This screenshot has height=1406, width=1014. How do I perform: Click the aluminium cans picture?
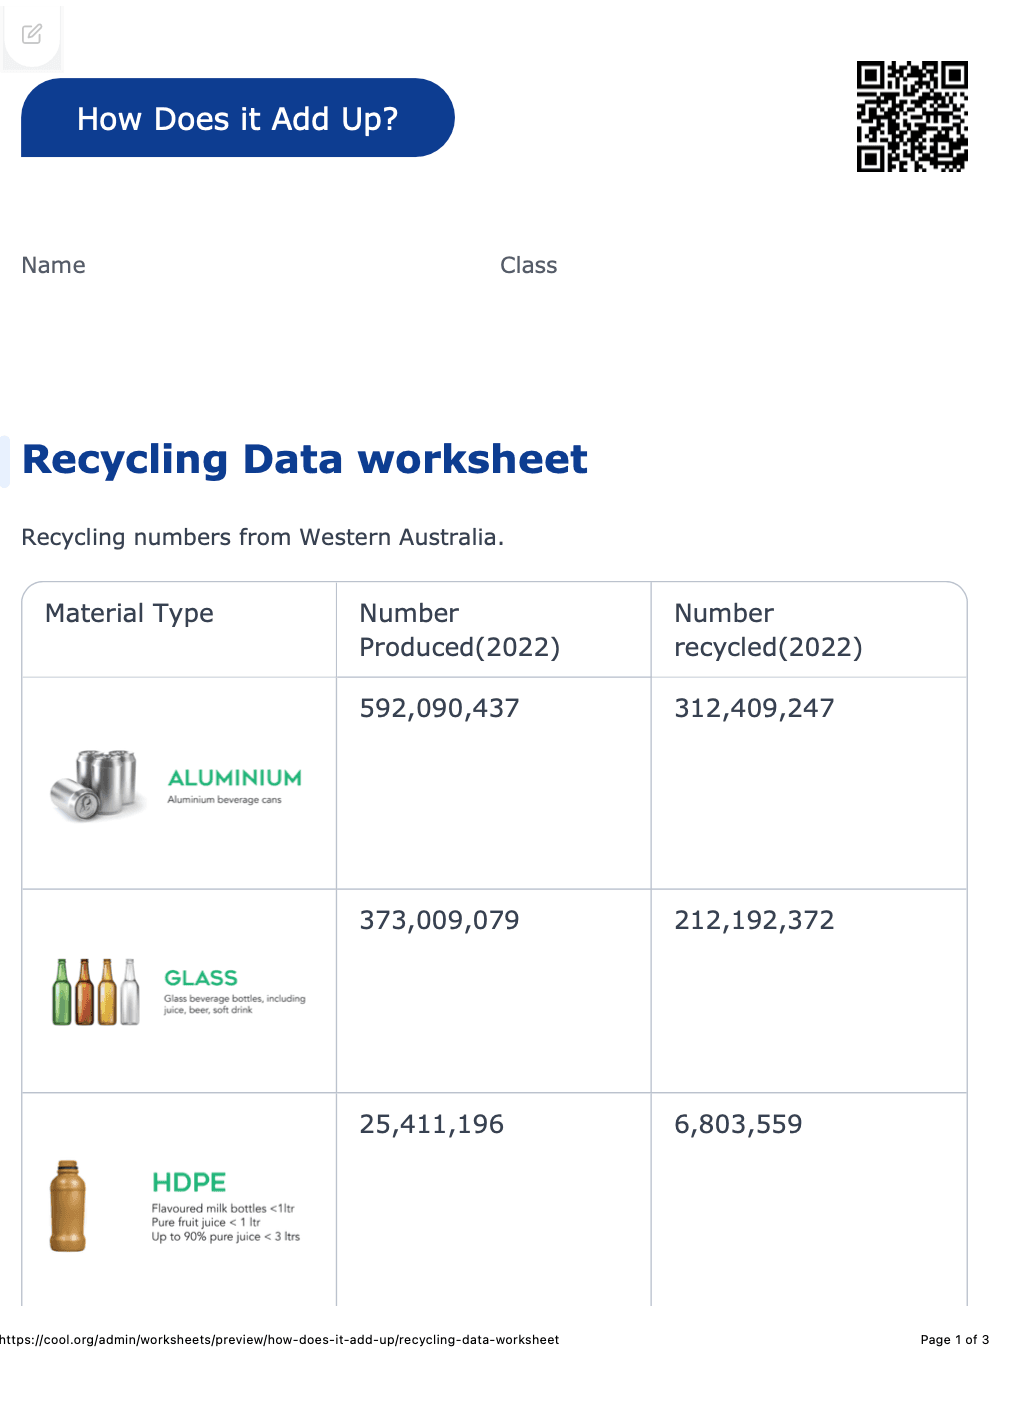94,785
